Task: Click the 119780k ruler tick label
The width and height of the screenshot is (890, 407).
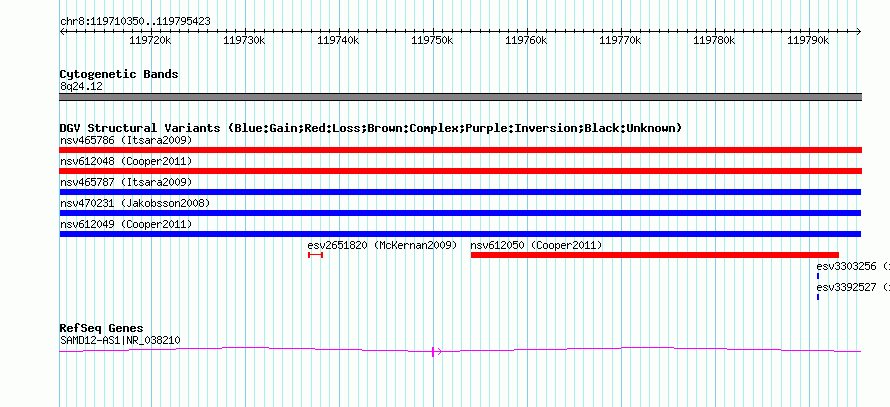Action: 715,41
